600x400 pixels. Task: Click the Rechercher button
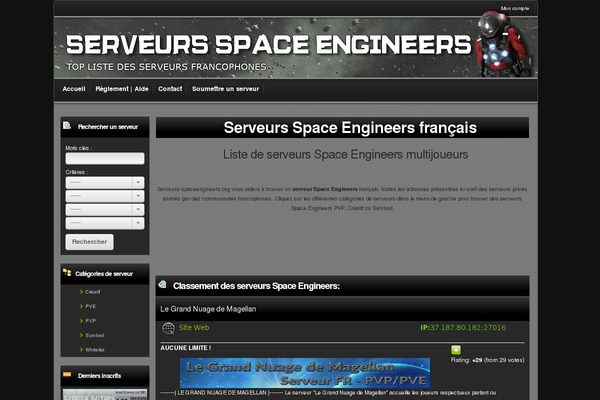pyautogui.click(x=90, y=242)
